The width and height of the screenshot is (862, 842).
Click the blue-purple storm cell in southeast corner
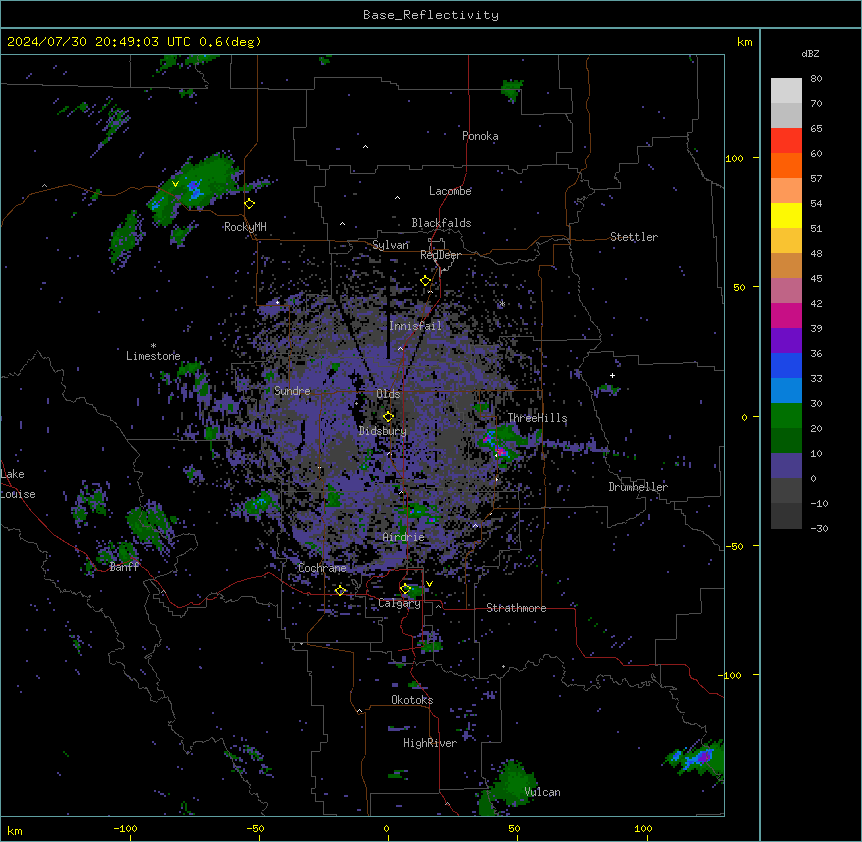(697, 758)
